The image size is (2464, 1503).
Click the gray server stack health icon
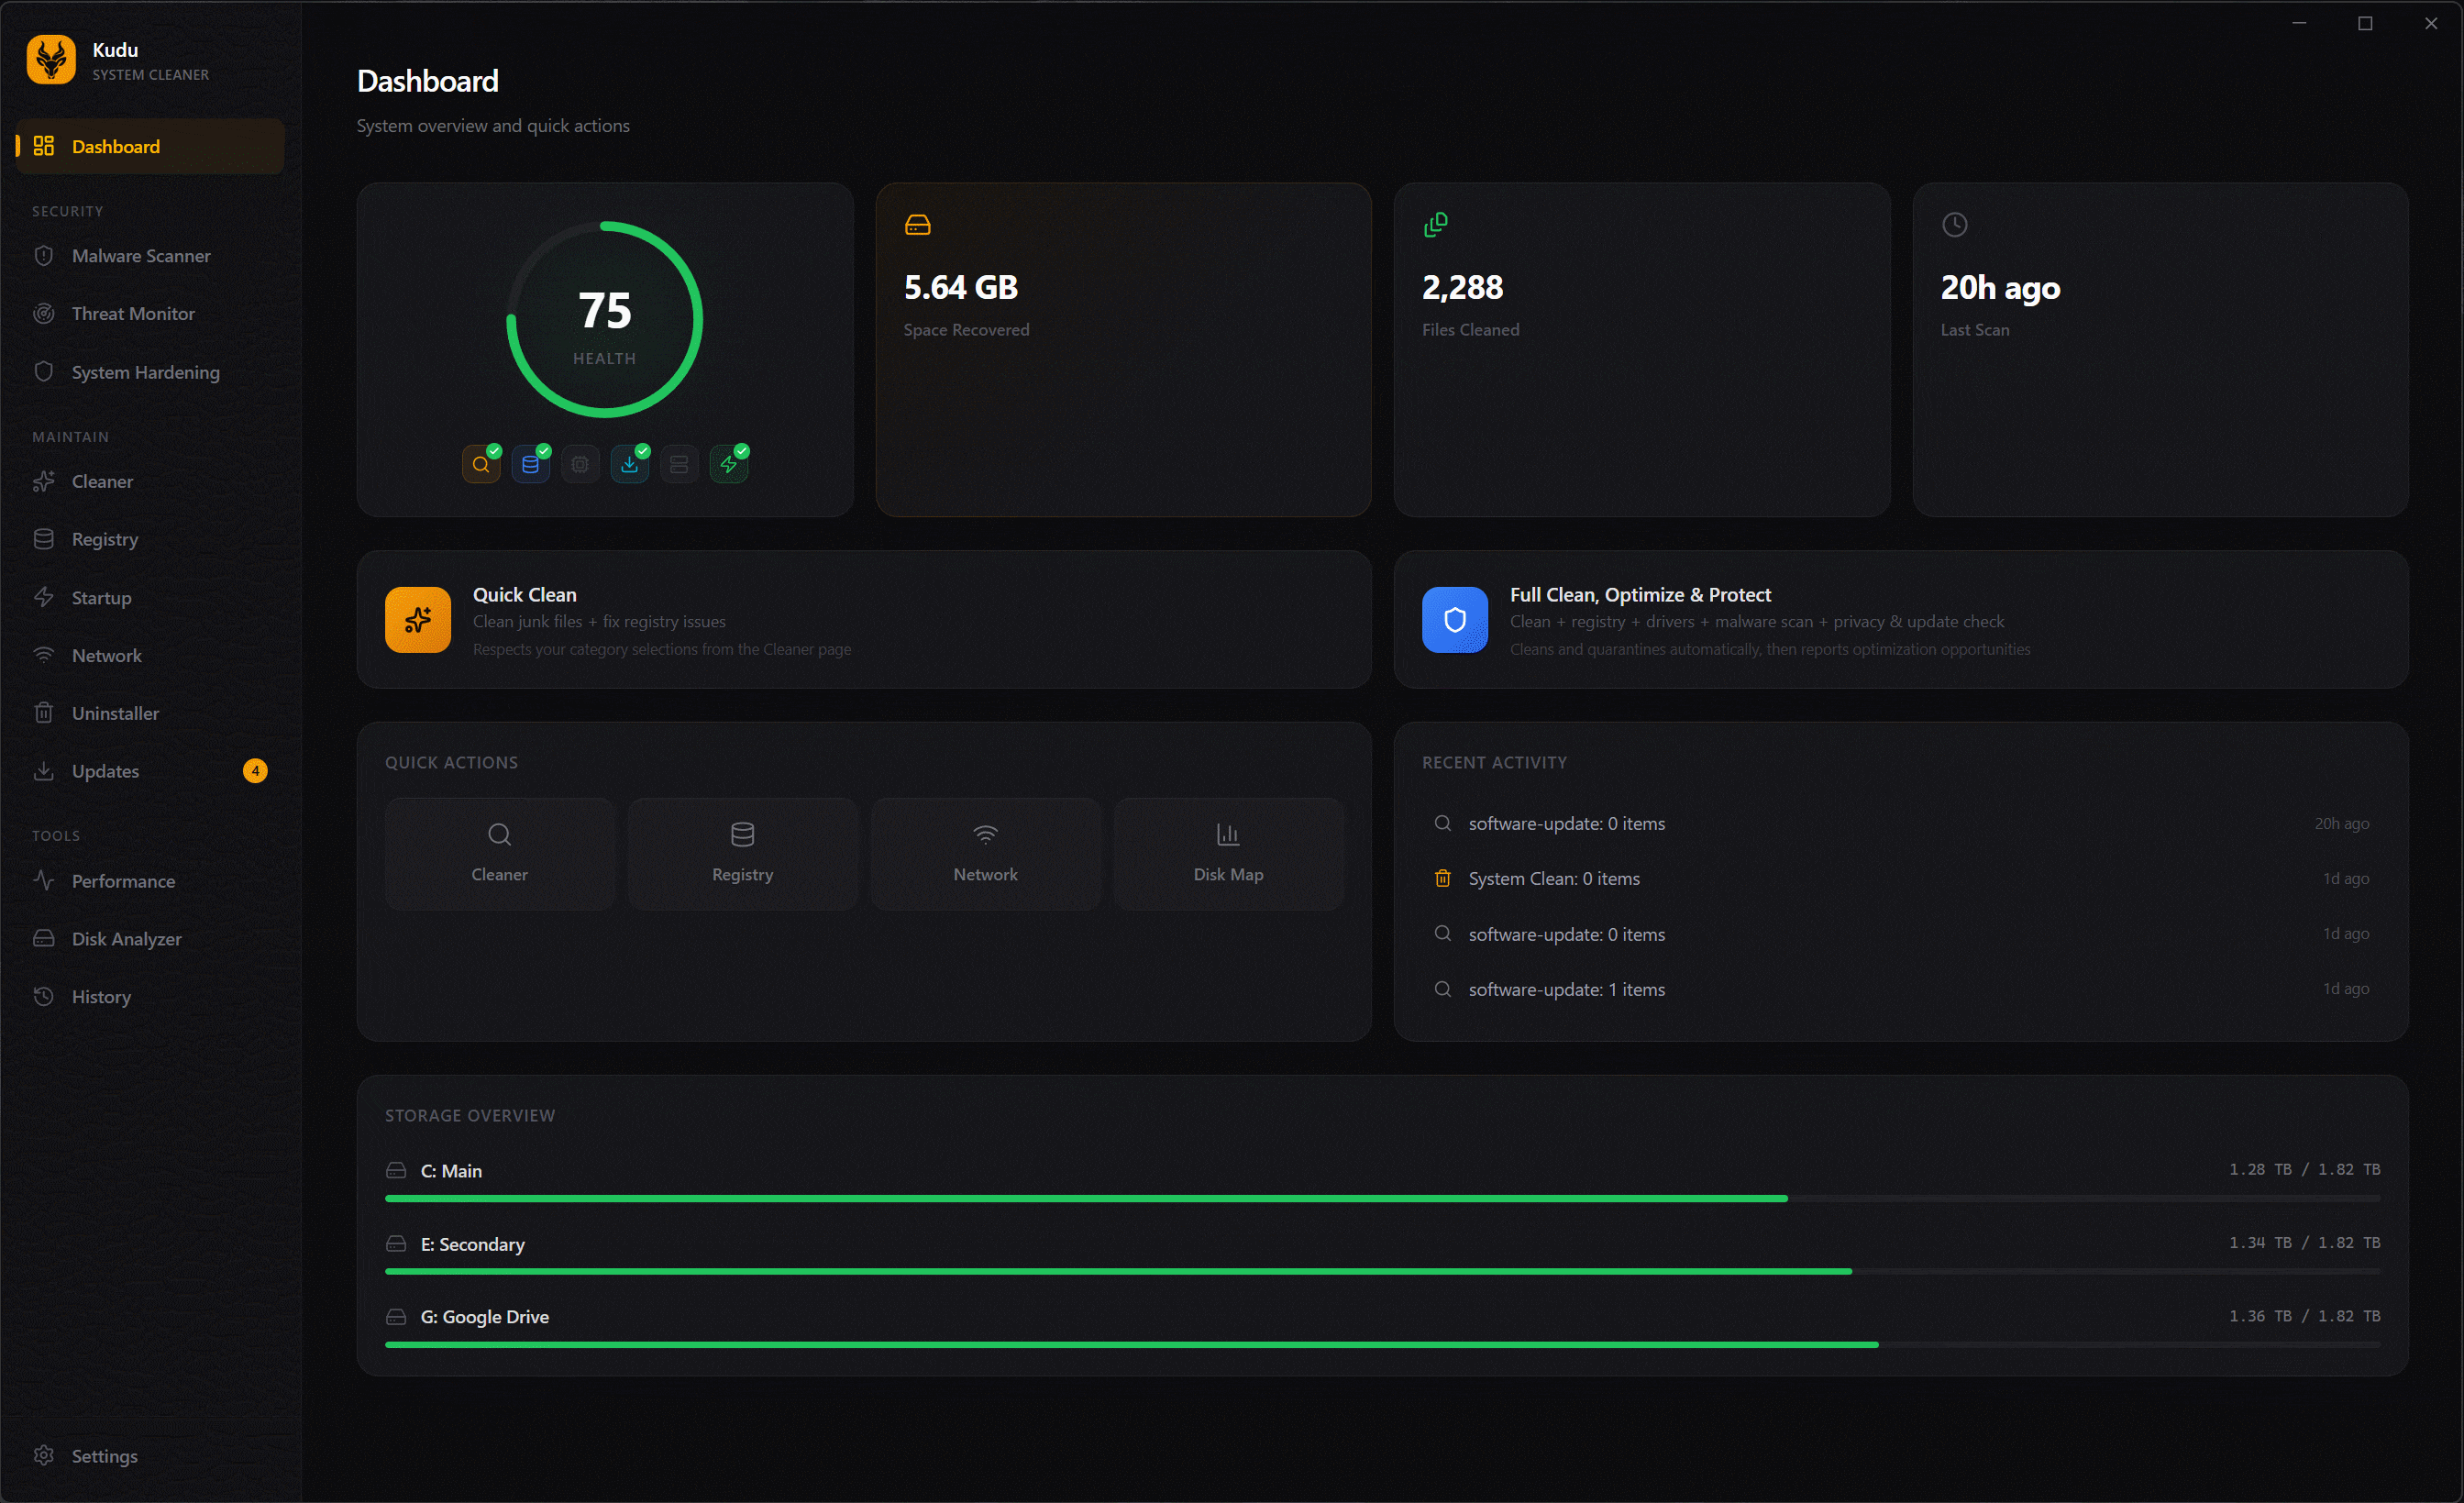(x=679, y=464)
